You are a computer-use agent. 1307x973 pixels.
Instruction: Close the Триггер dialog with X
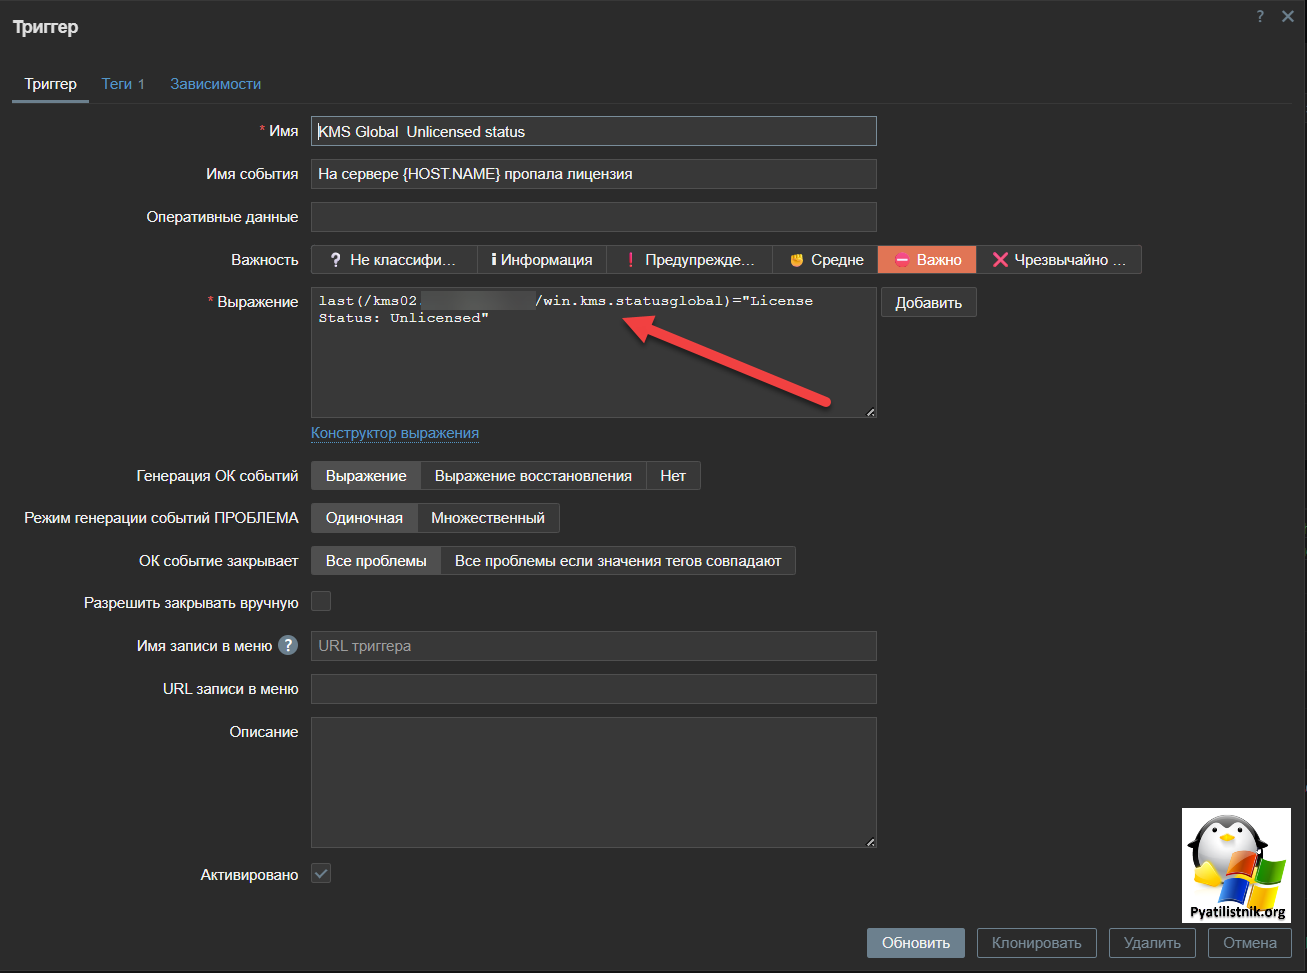[x=1288, y=16]
